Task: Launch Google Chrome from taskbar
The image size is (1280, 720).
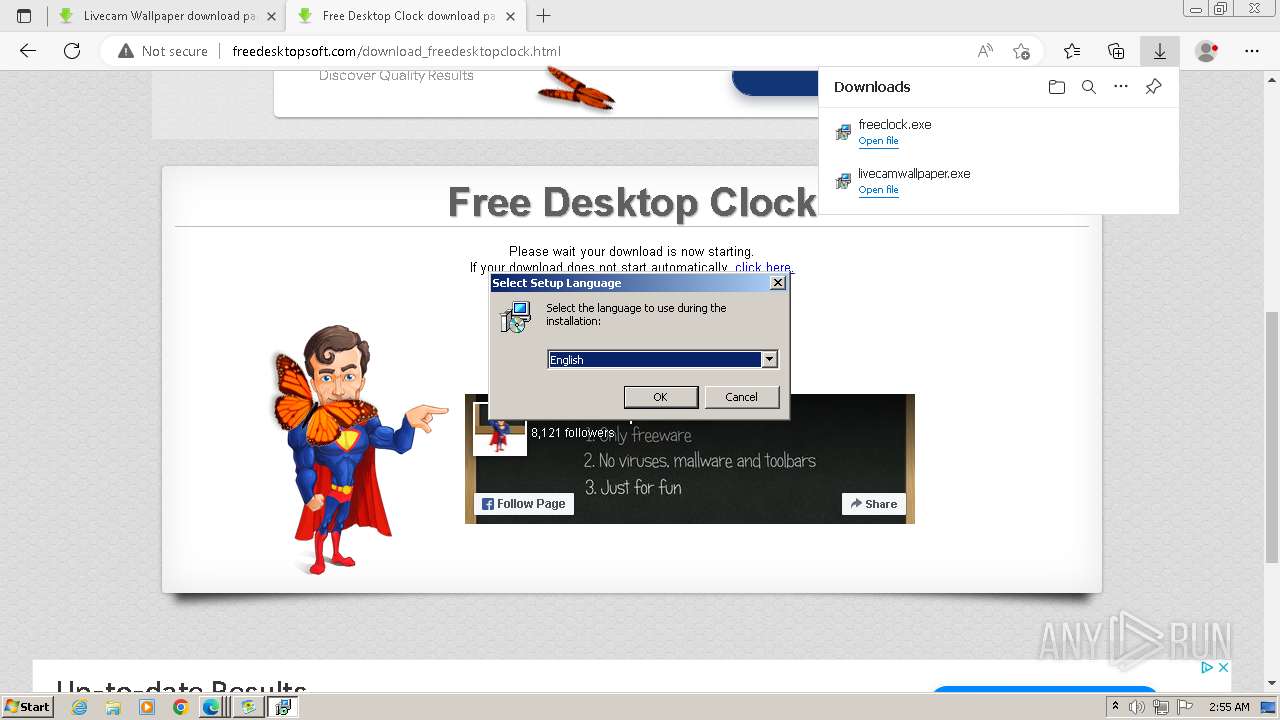Action: 180,707
